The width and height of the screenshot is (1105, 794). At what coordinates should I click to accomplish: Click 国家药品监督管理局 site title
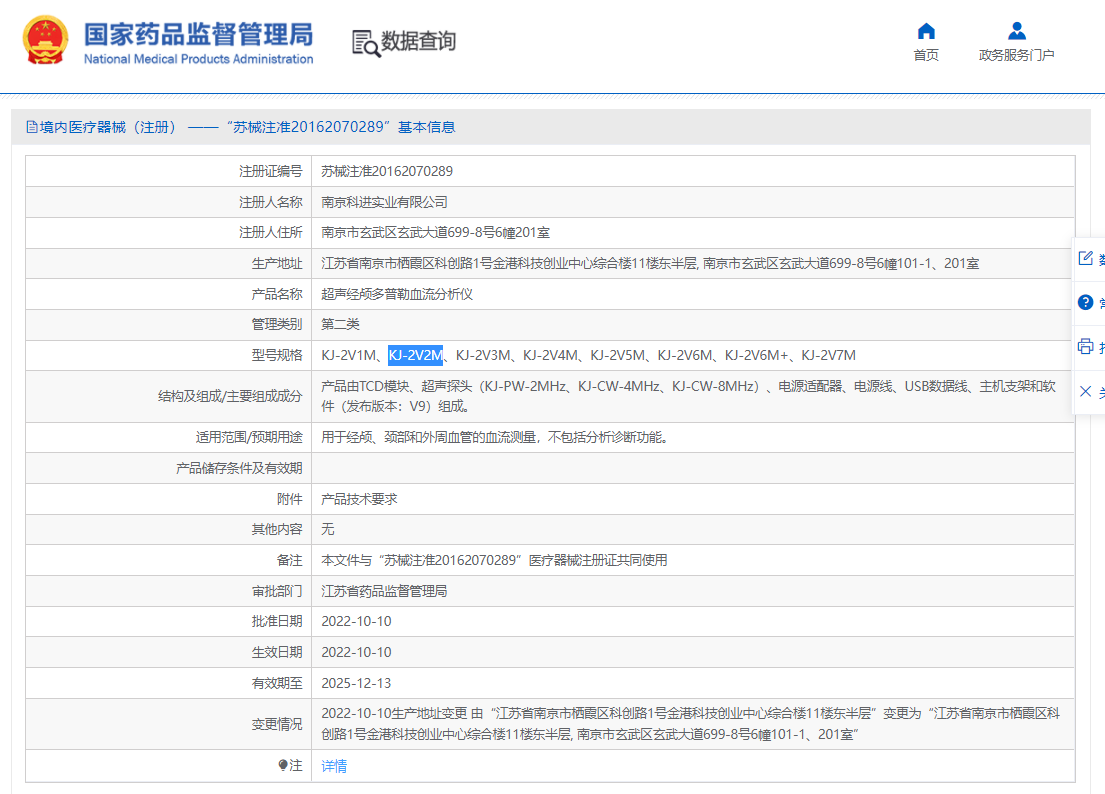tap(199, 34)
